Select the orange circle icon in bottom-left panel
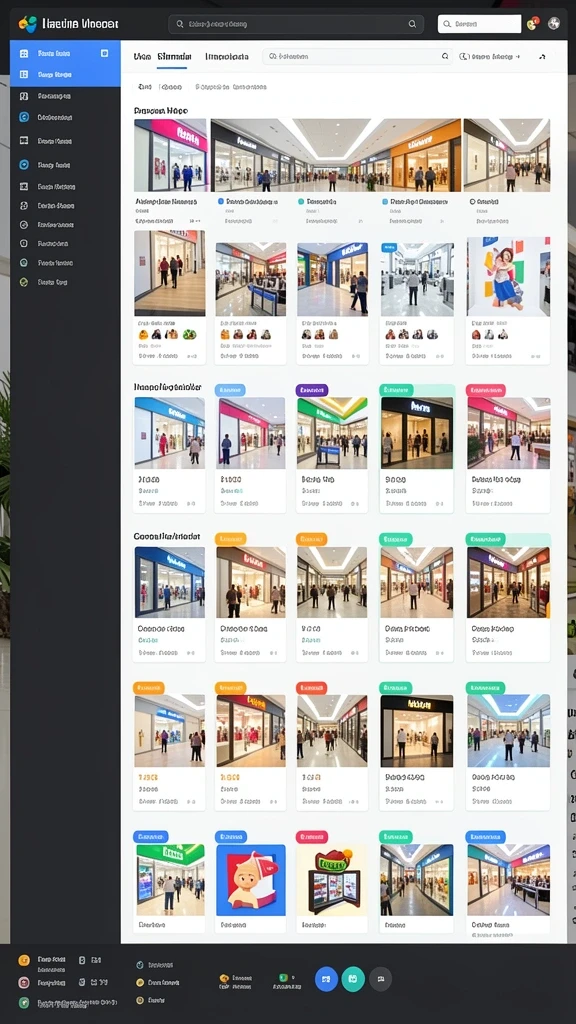The image size is (576, 1024). coord(24,960)
